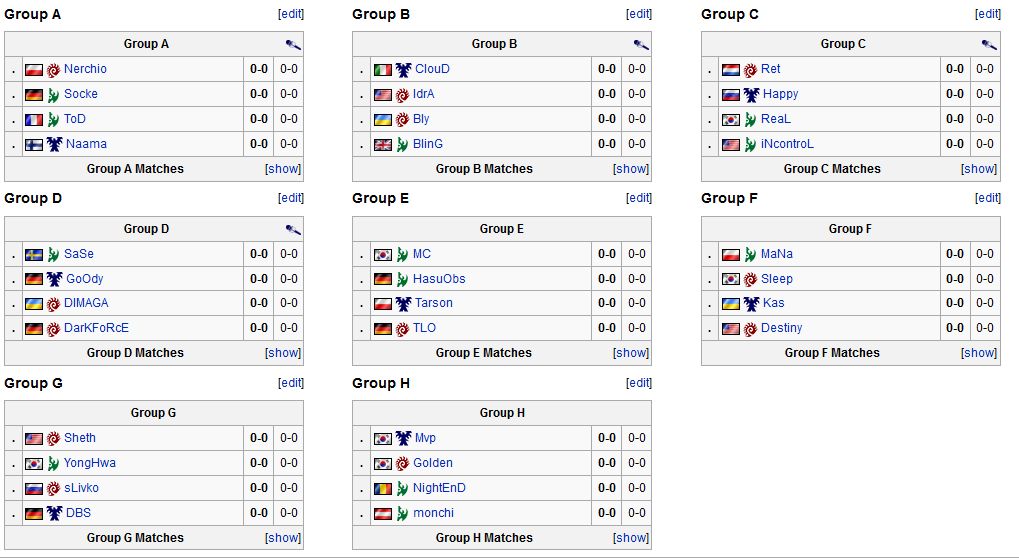1019x558 pixels.
Task: Click the pin icon in the Group A header
Action: 292,45
